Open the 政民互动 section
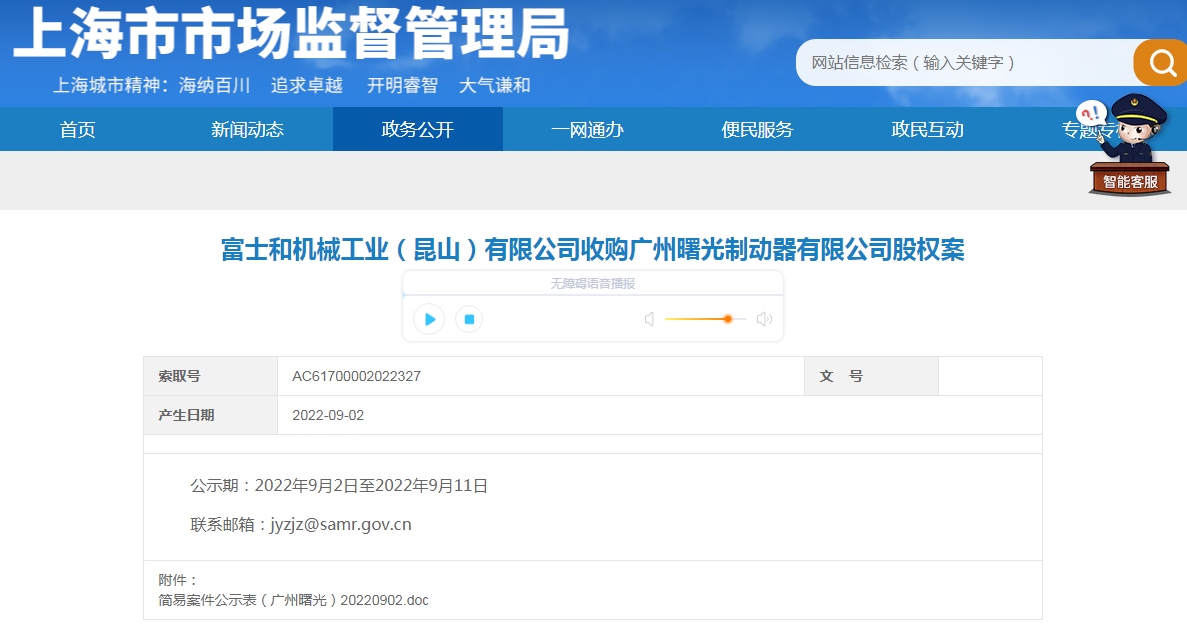The image size is (1187, 626). [x=927, y=129]
